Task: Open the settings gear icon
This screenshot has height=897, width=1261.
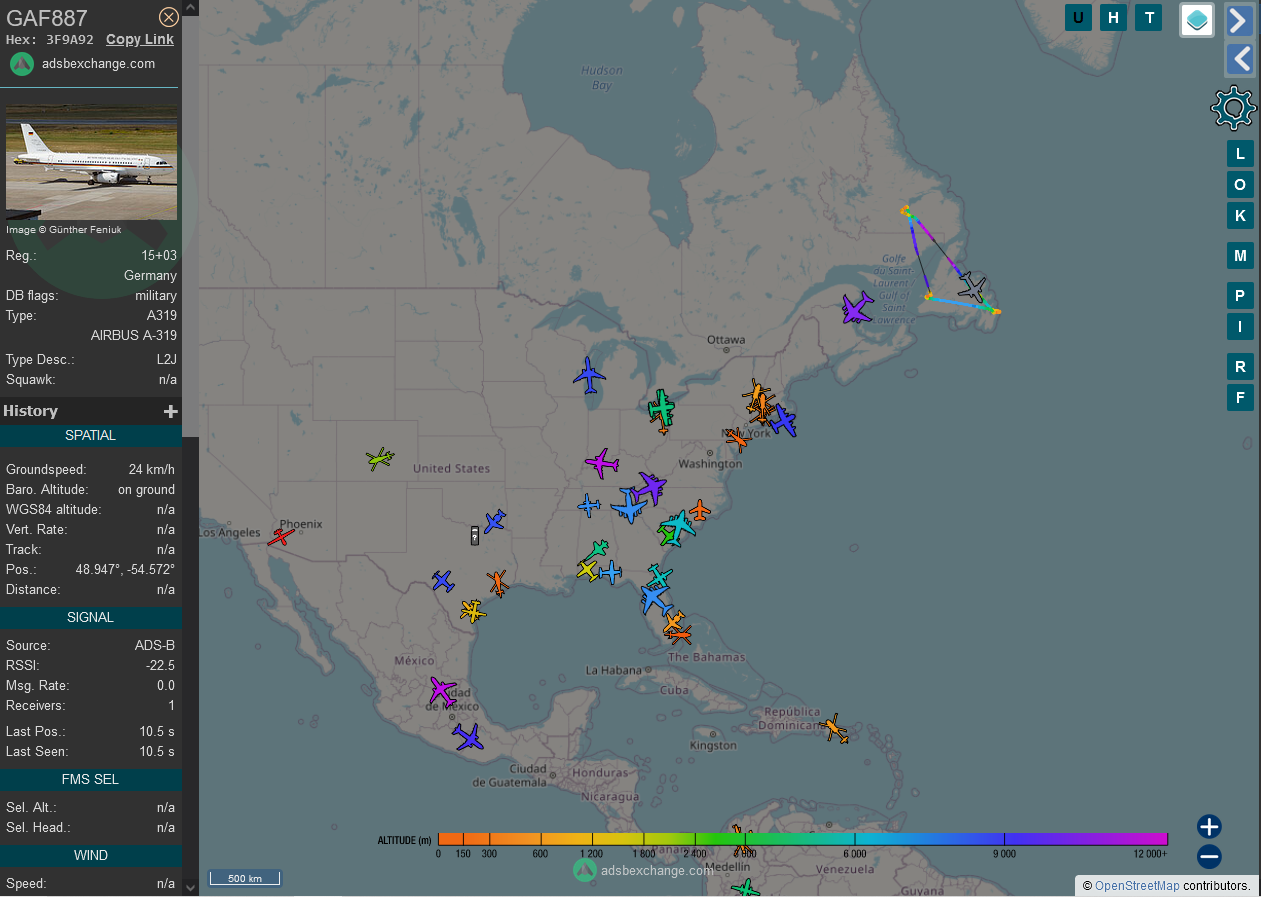Action: click(x=1234, y=107)
